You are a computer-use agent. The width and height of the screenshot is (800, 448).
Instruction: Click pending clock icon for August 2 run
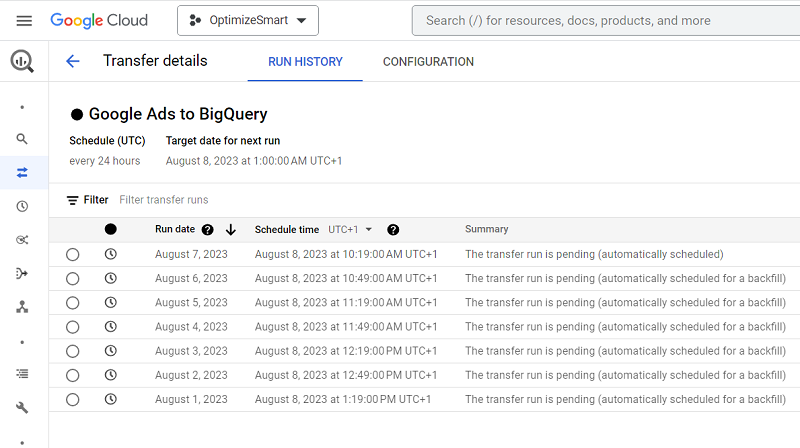coord(111,375)
